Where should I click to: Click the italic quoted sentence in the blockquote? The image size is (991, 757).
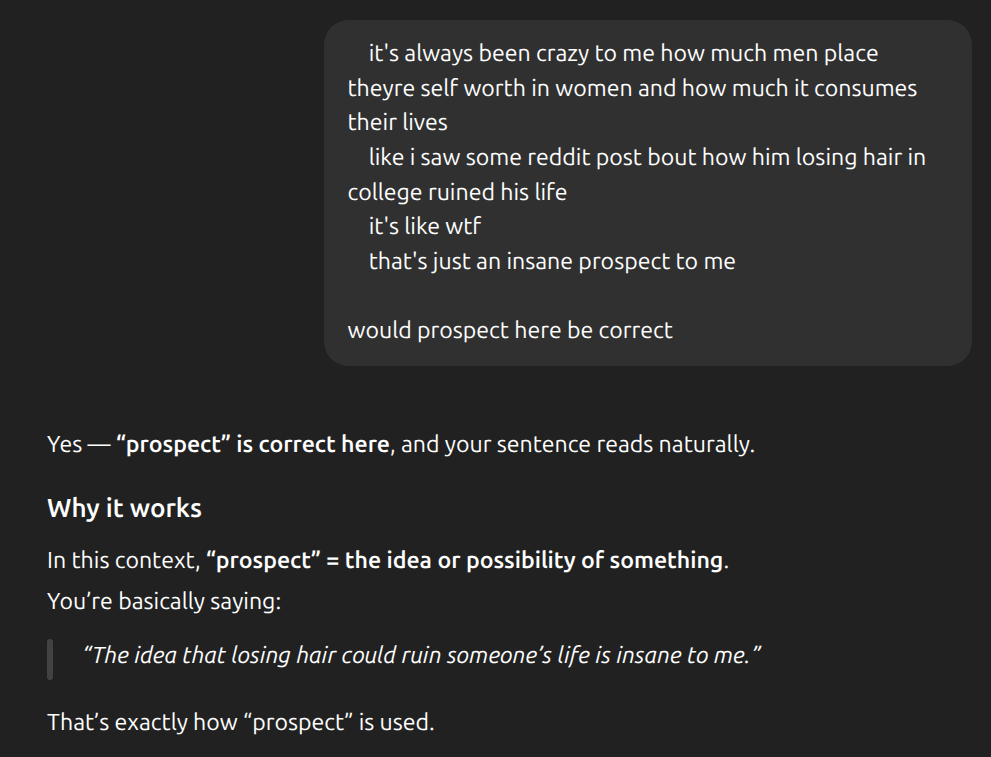[x=422, y=655]
